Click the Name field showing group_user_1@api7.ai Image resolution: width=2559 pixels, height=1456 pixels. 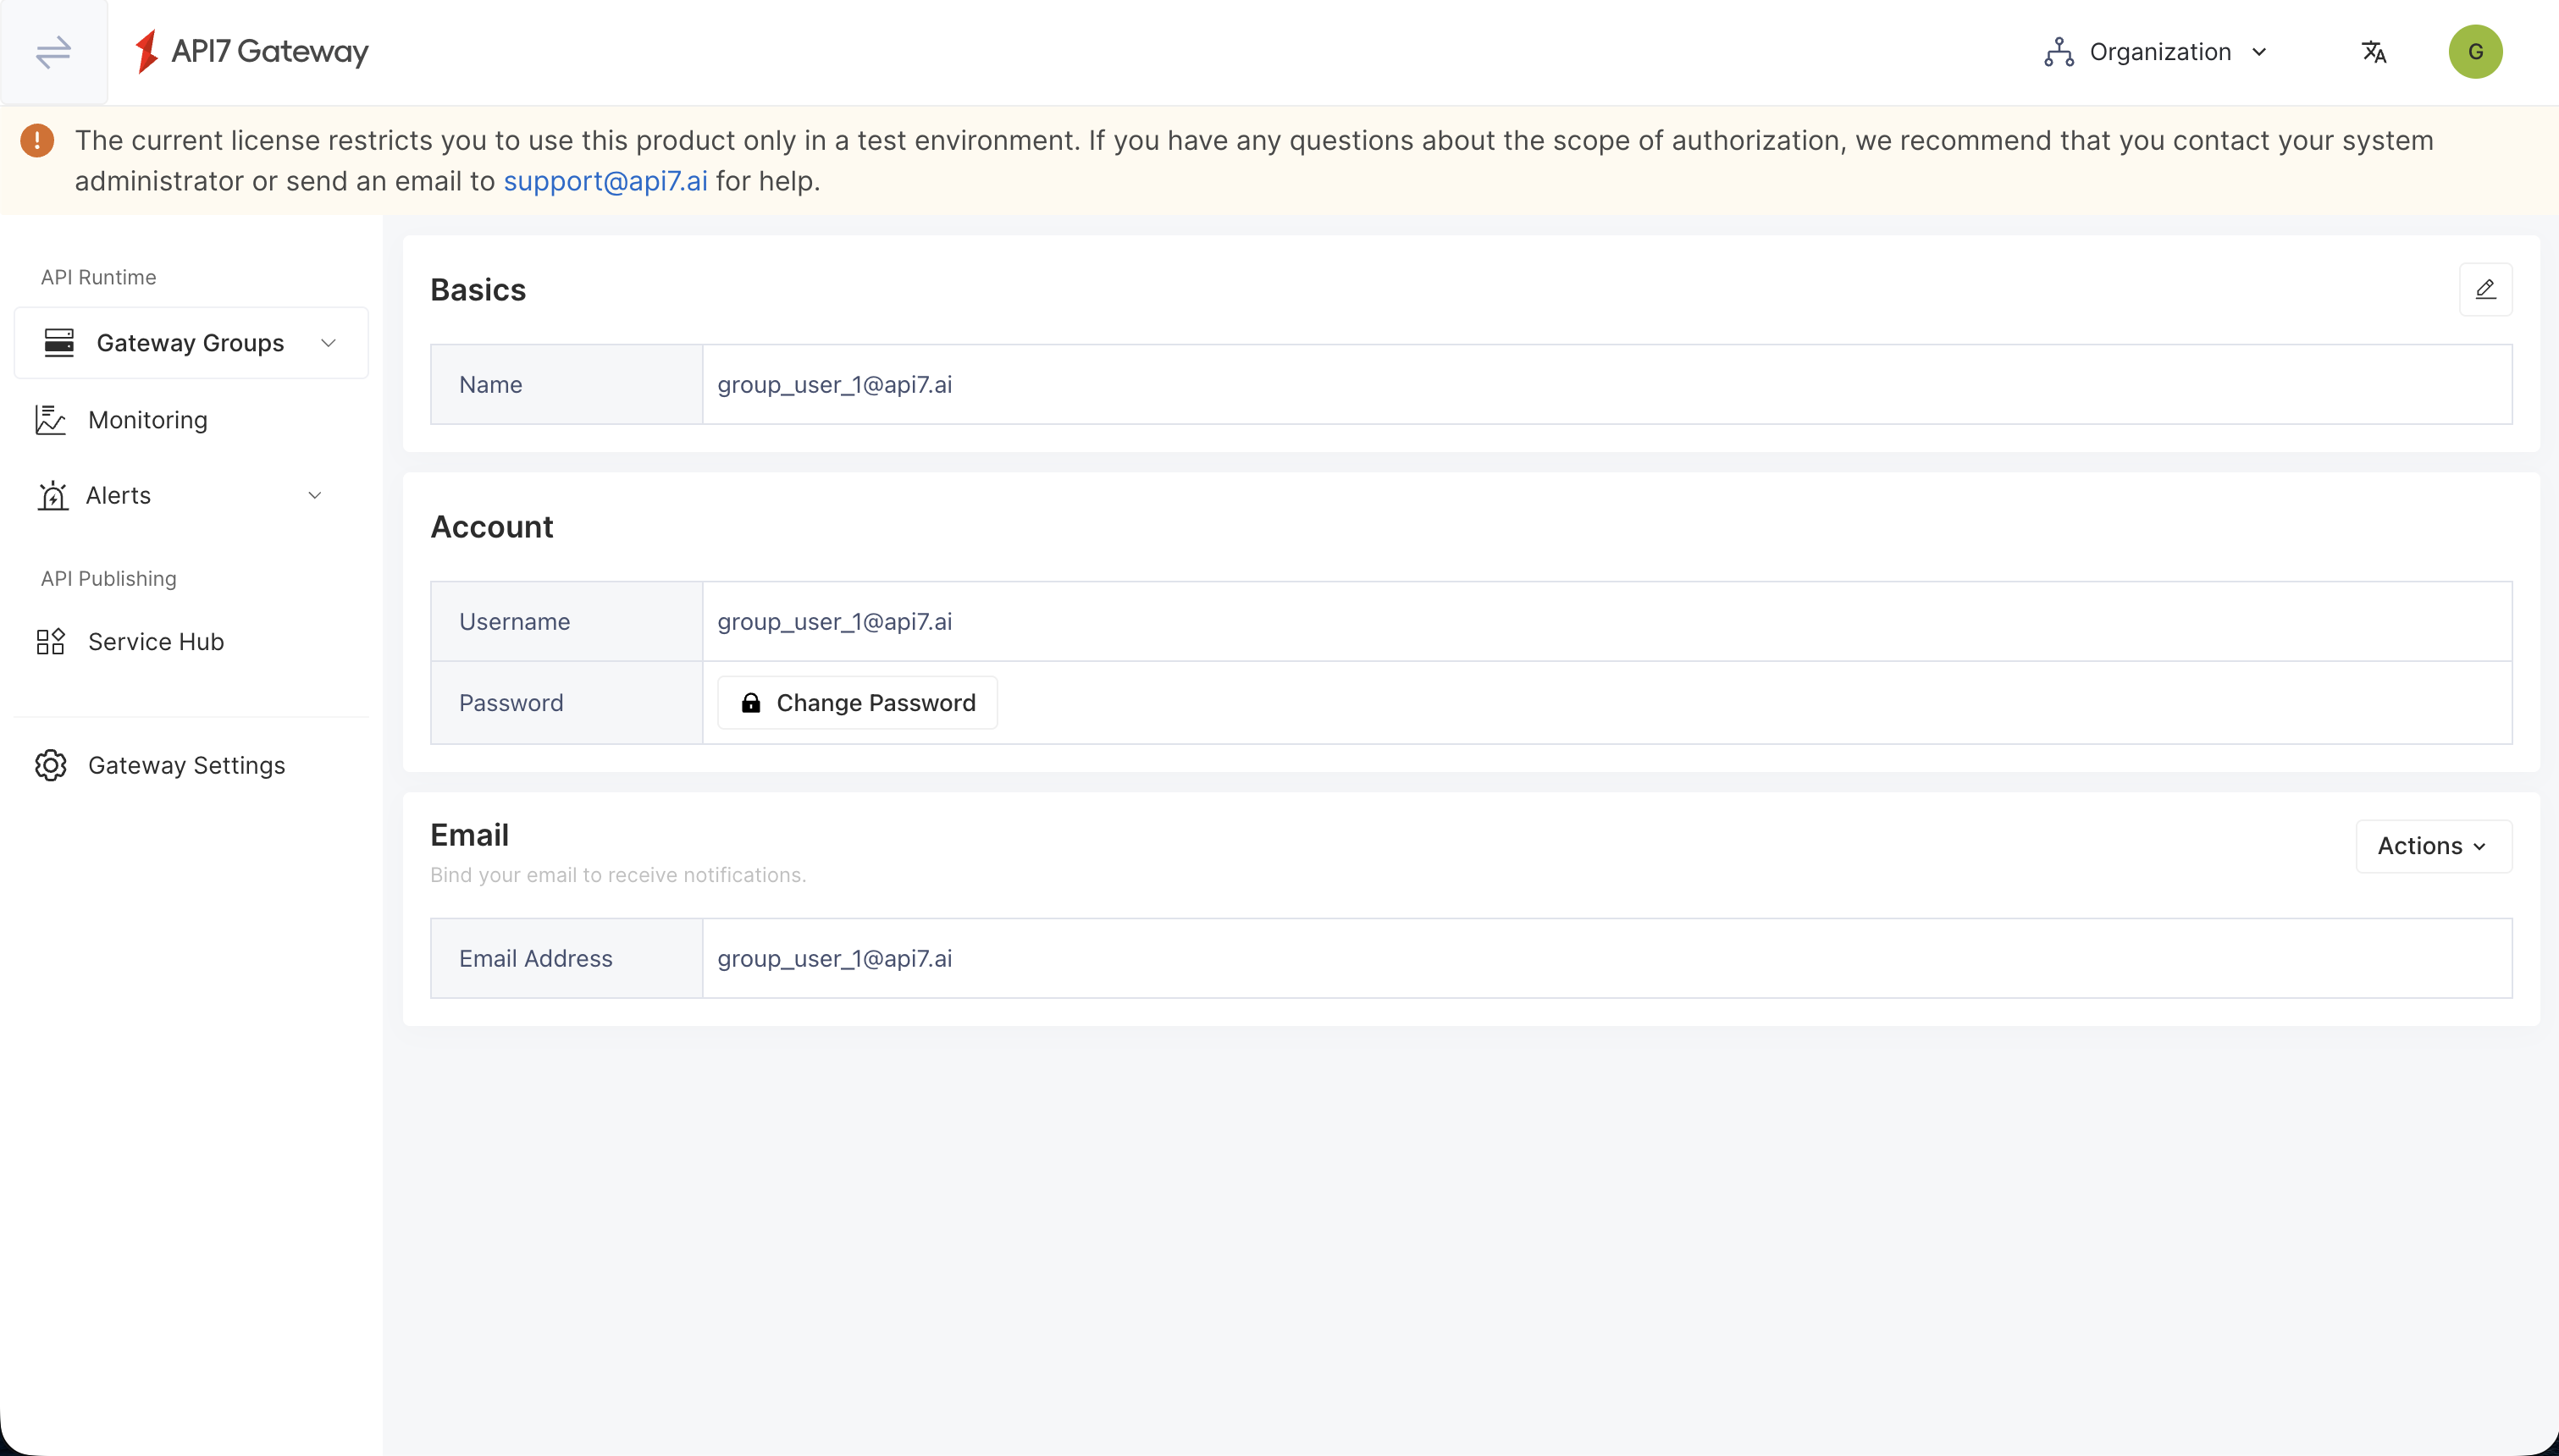pyautogui.click(x=833, y=384)
